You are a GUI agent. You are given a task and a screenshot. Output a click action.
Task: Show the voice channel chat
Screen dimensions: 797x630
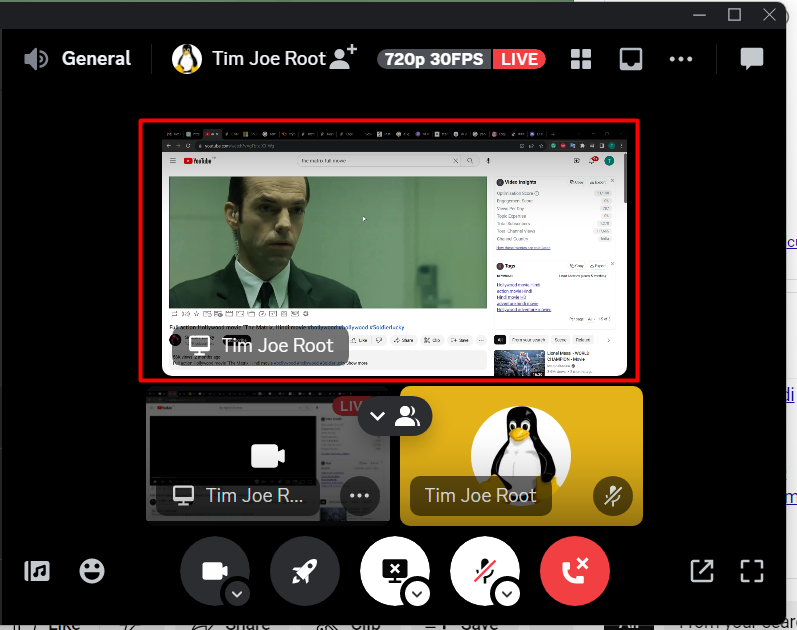[x=751, y=58]
